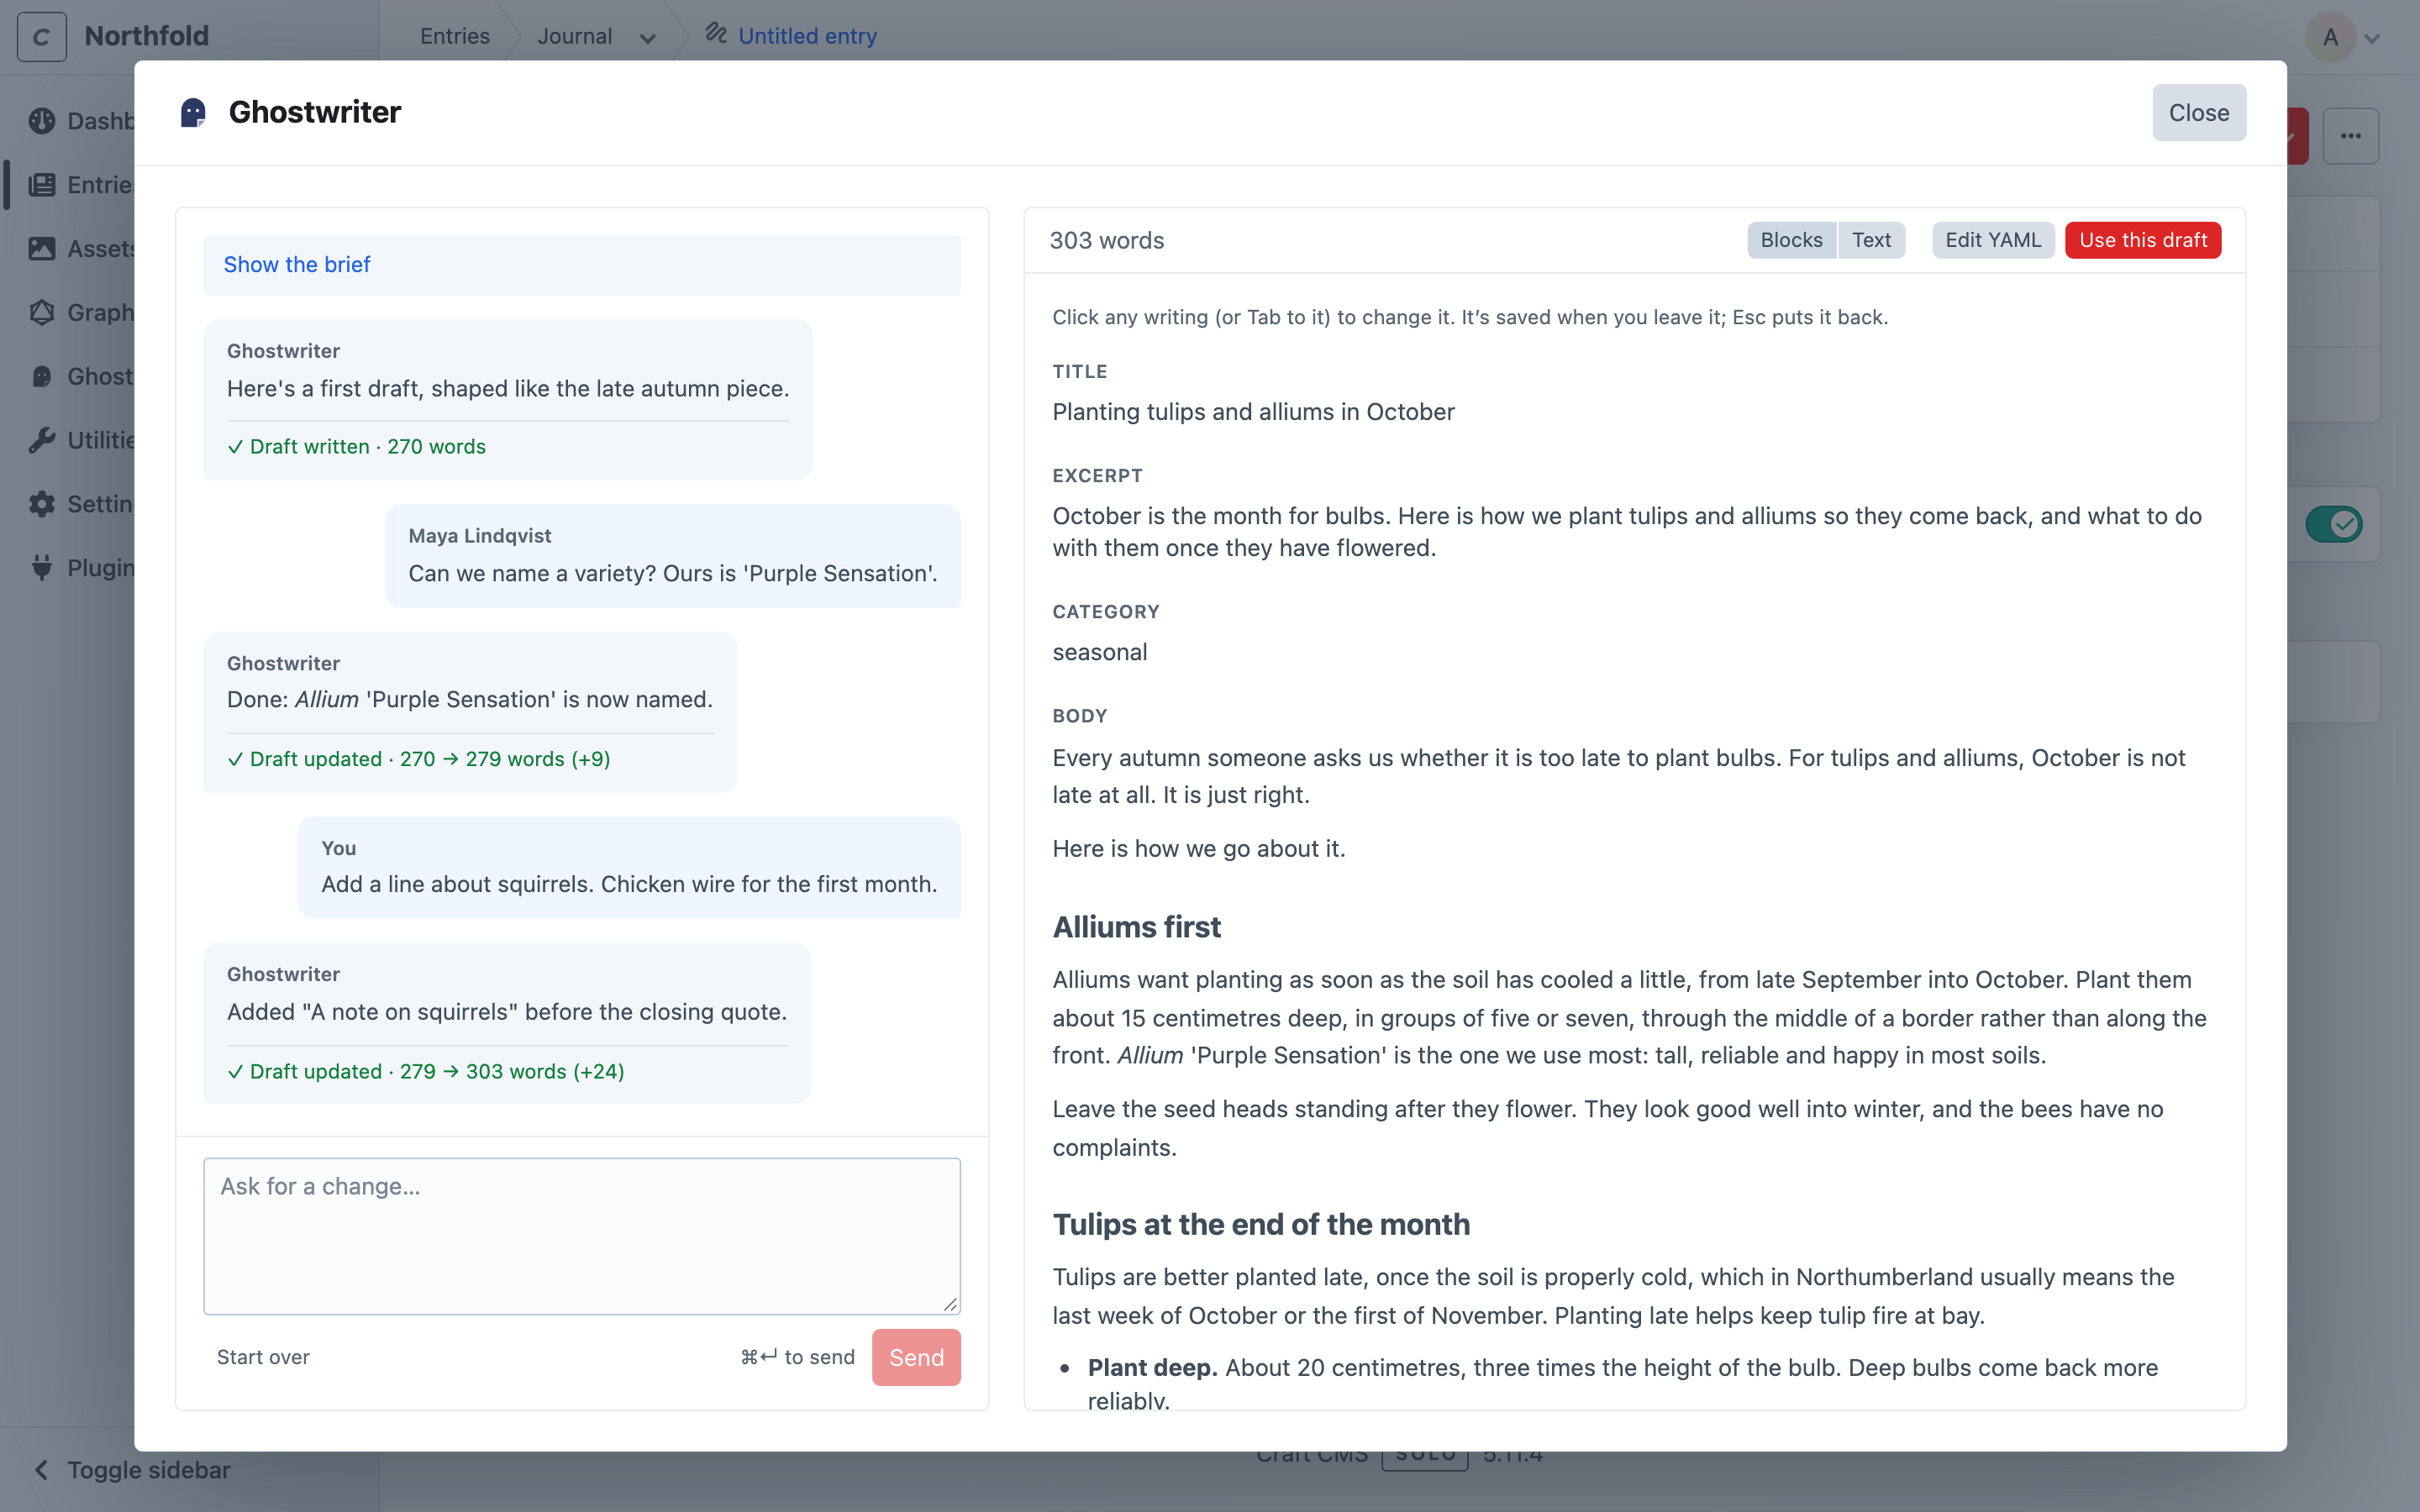Click the Ghostwriter ghost logo icon
2420x1512 pixels.
193,113
